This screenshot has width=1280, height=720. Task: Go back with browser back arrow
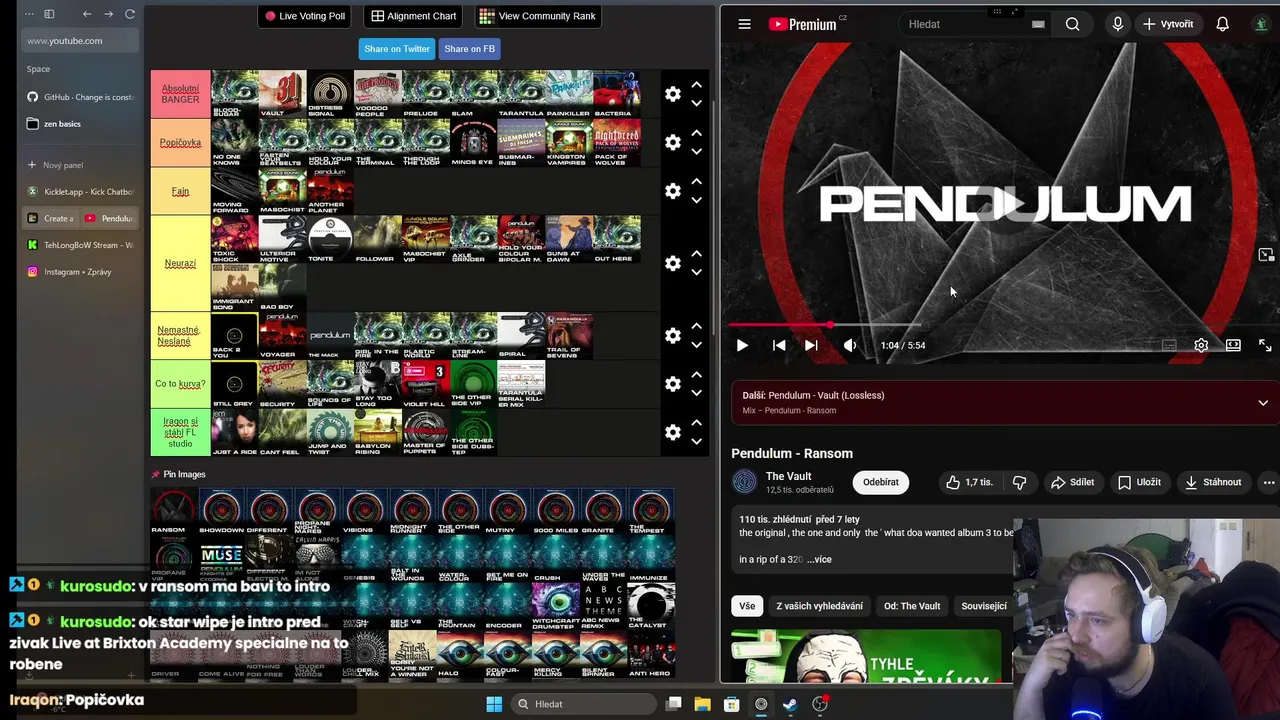point(87,14)
